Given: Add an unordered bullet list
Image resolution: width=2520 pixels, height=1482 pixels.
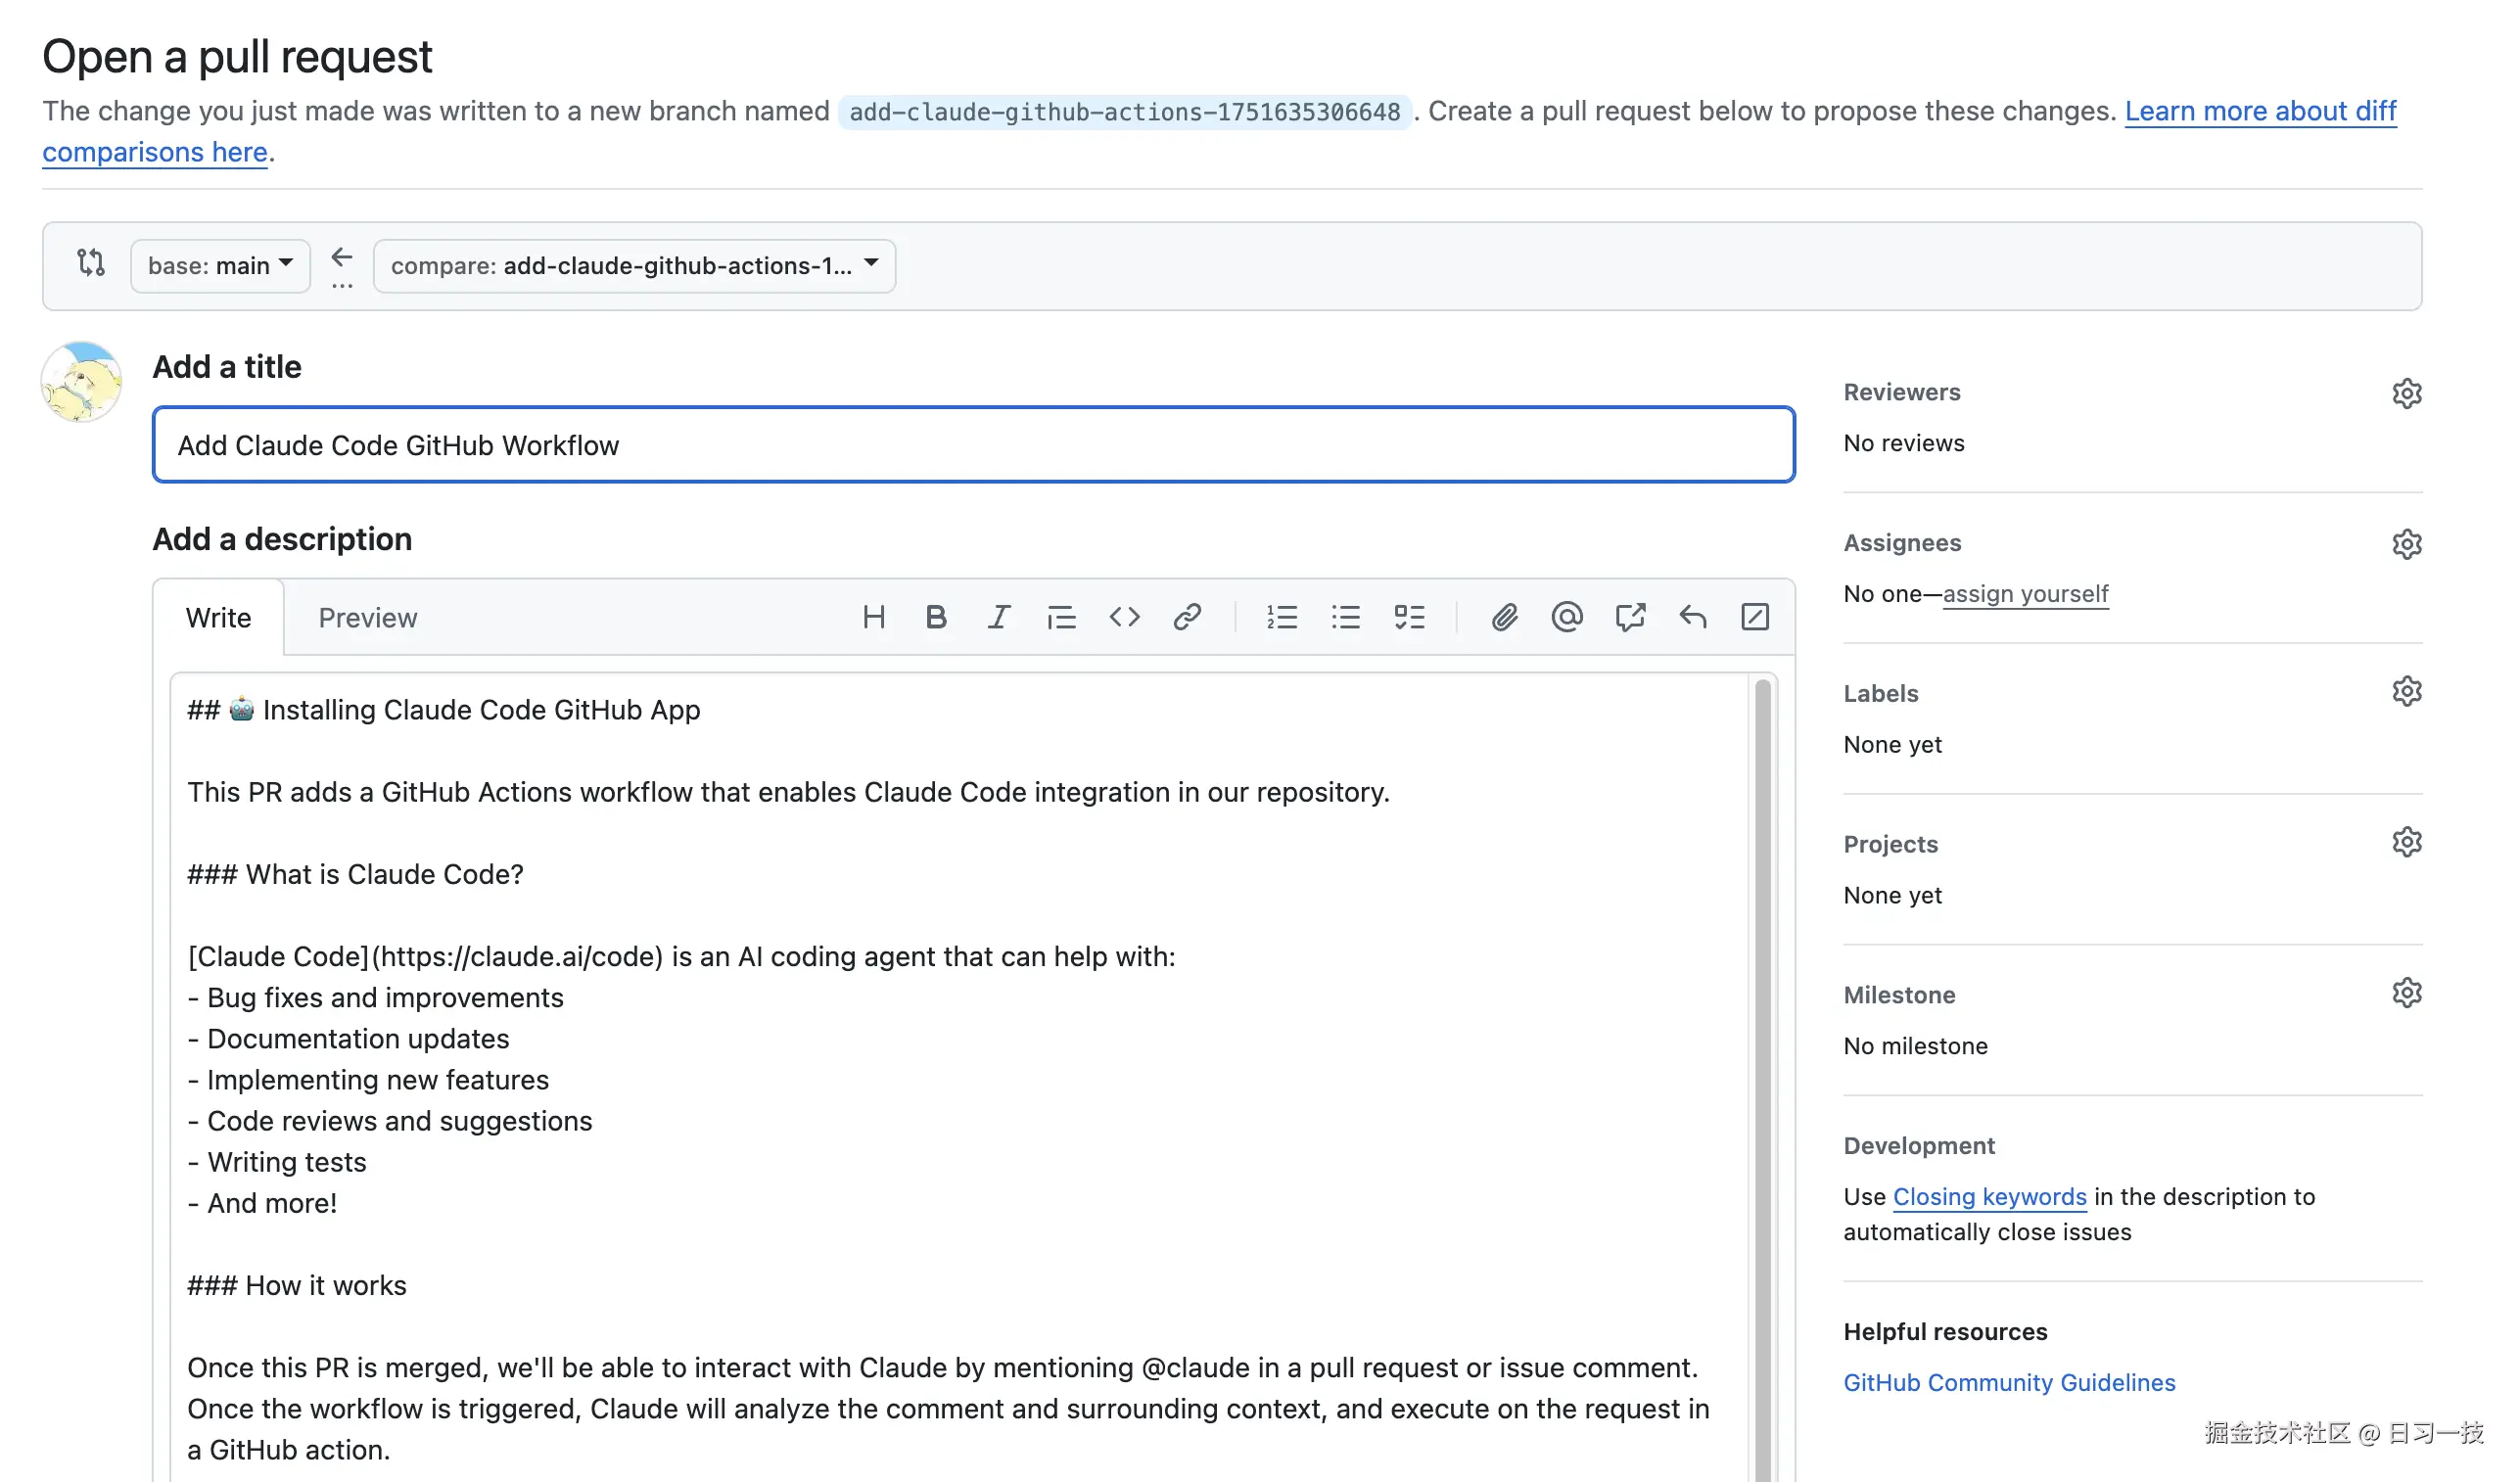Looking at the screenshot, I should [x=1346, y=617].
